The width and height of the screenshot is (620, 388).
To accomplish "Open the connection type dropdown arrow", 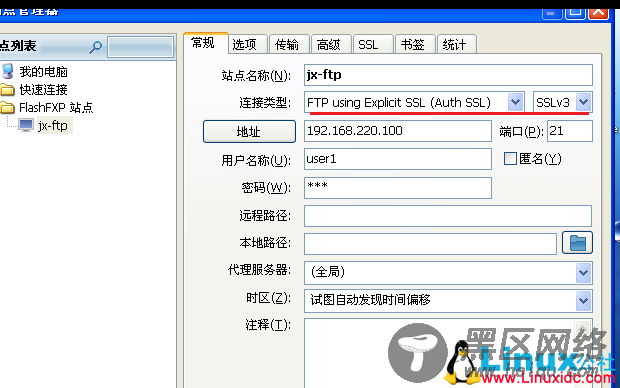I will pyautogui.click(x=516, y=102).
